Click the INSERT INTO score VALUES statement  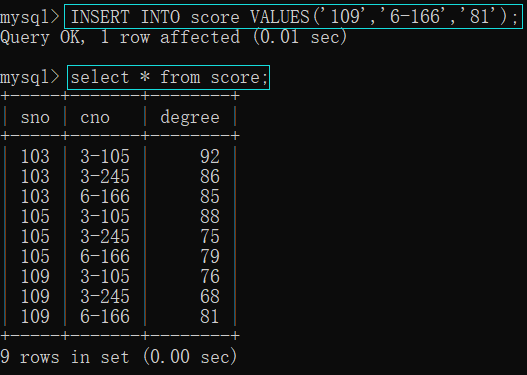[293, 16]
